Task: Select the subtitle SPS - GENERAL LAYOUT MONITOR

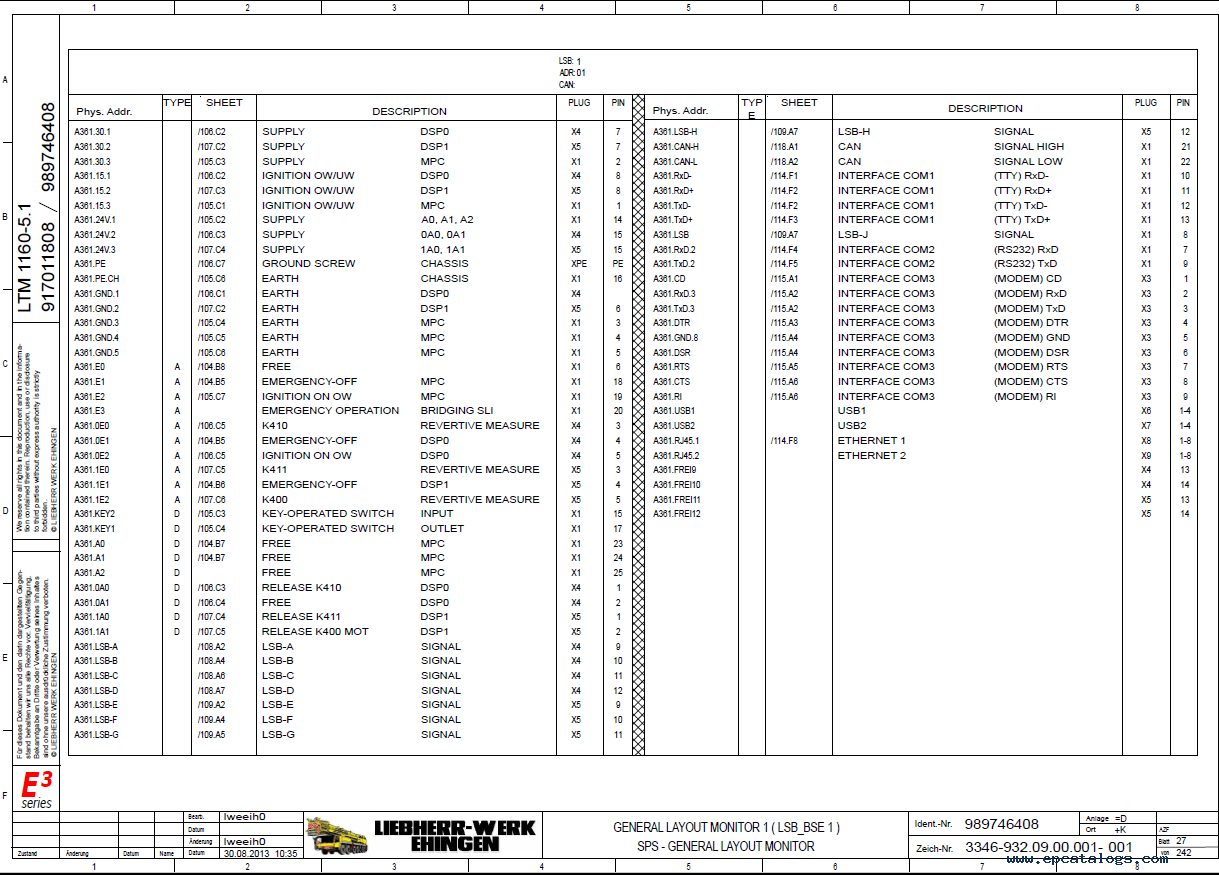Action: (726, 846)
